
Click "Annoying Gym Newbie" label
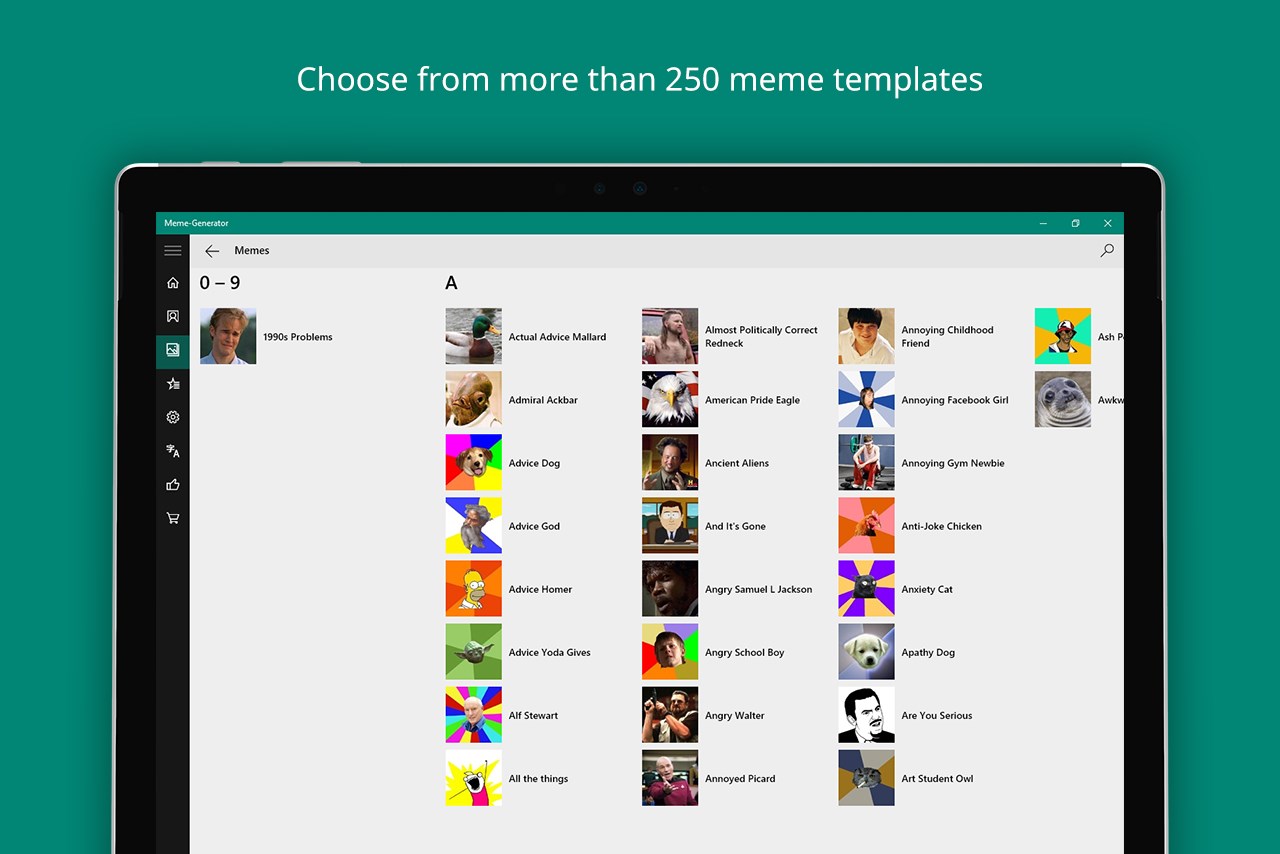tap(953, 463)
